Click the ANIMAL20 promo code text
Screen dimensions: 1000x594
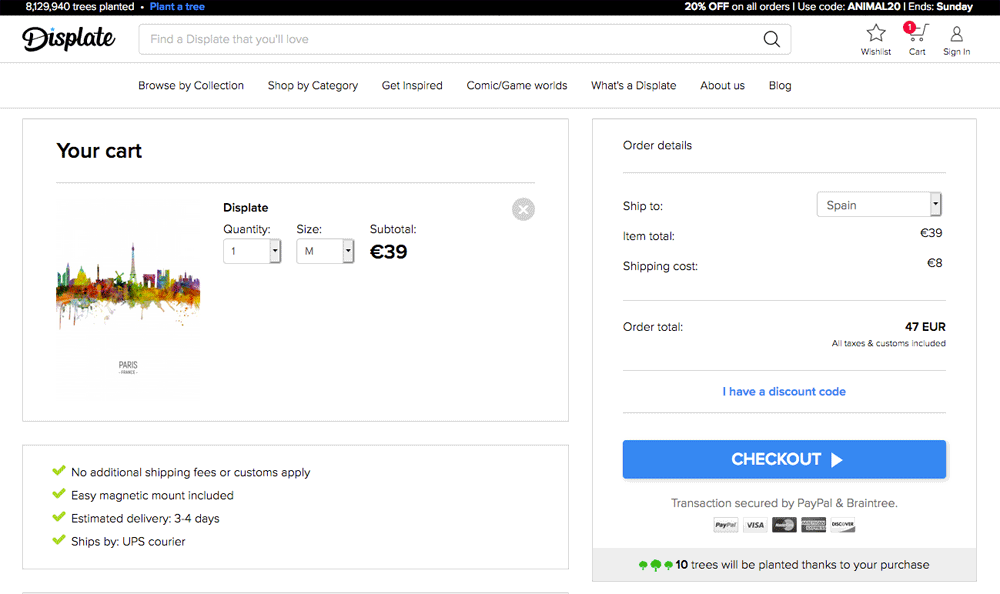(x=874, y=7)
